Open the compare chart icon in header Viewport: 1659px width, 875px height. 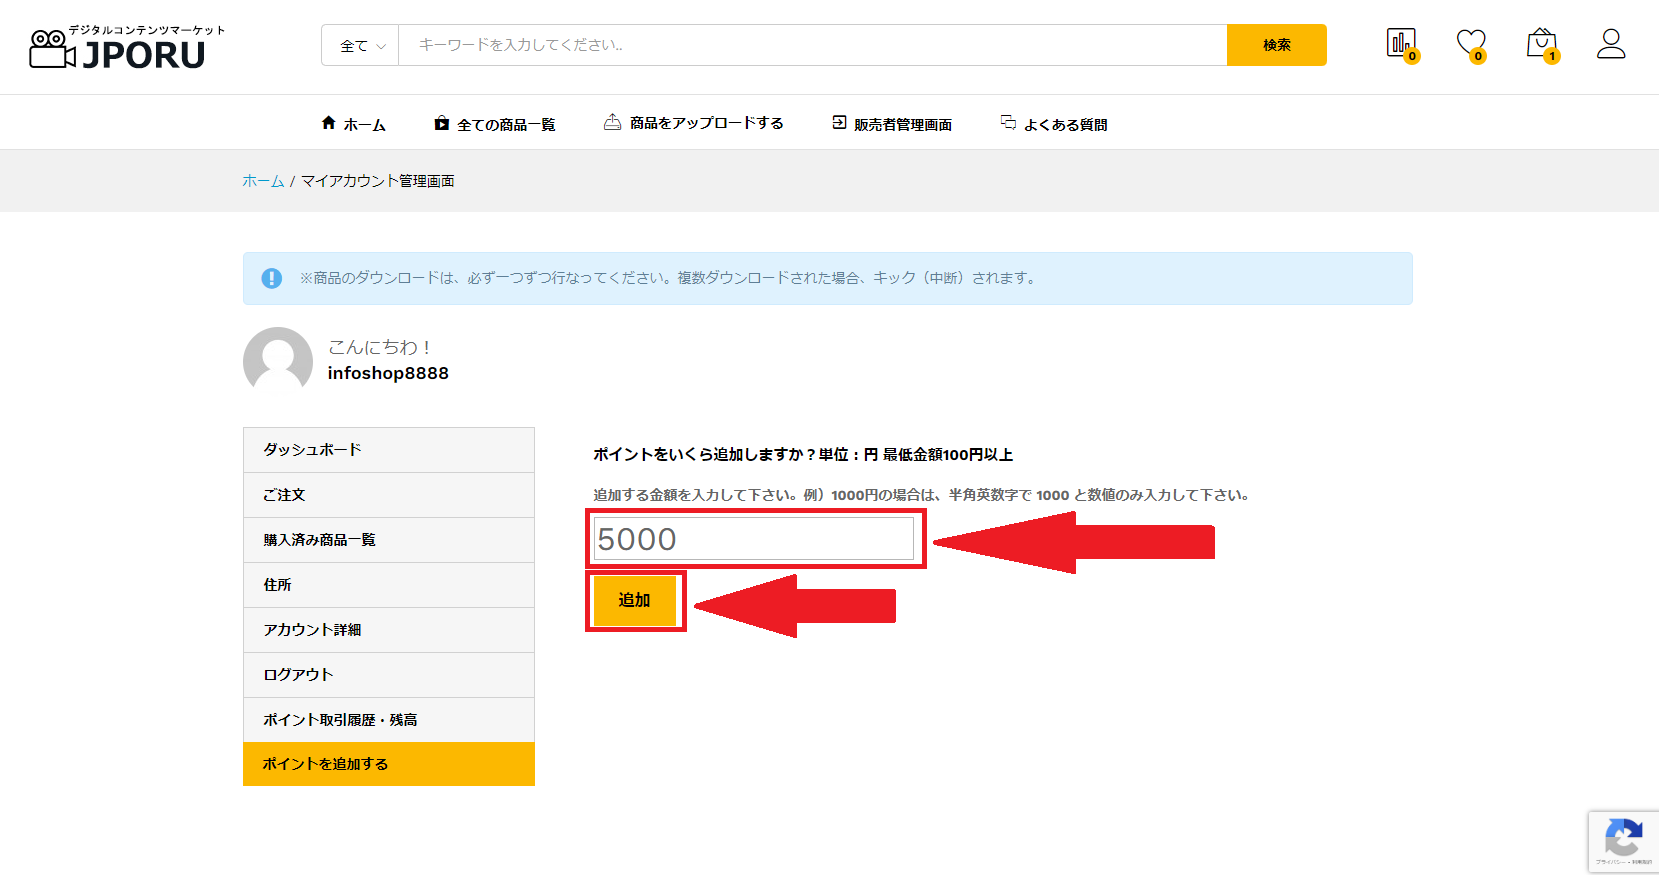click(x=1400, y=43)
